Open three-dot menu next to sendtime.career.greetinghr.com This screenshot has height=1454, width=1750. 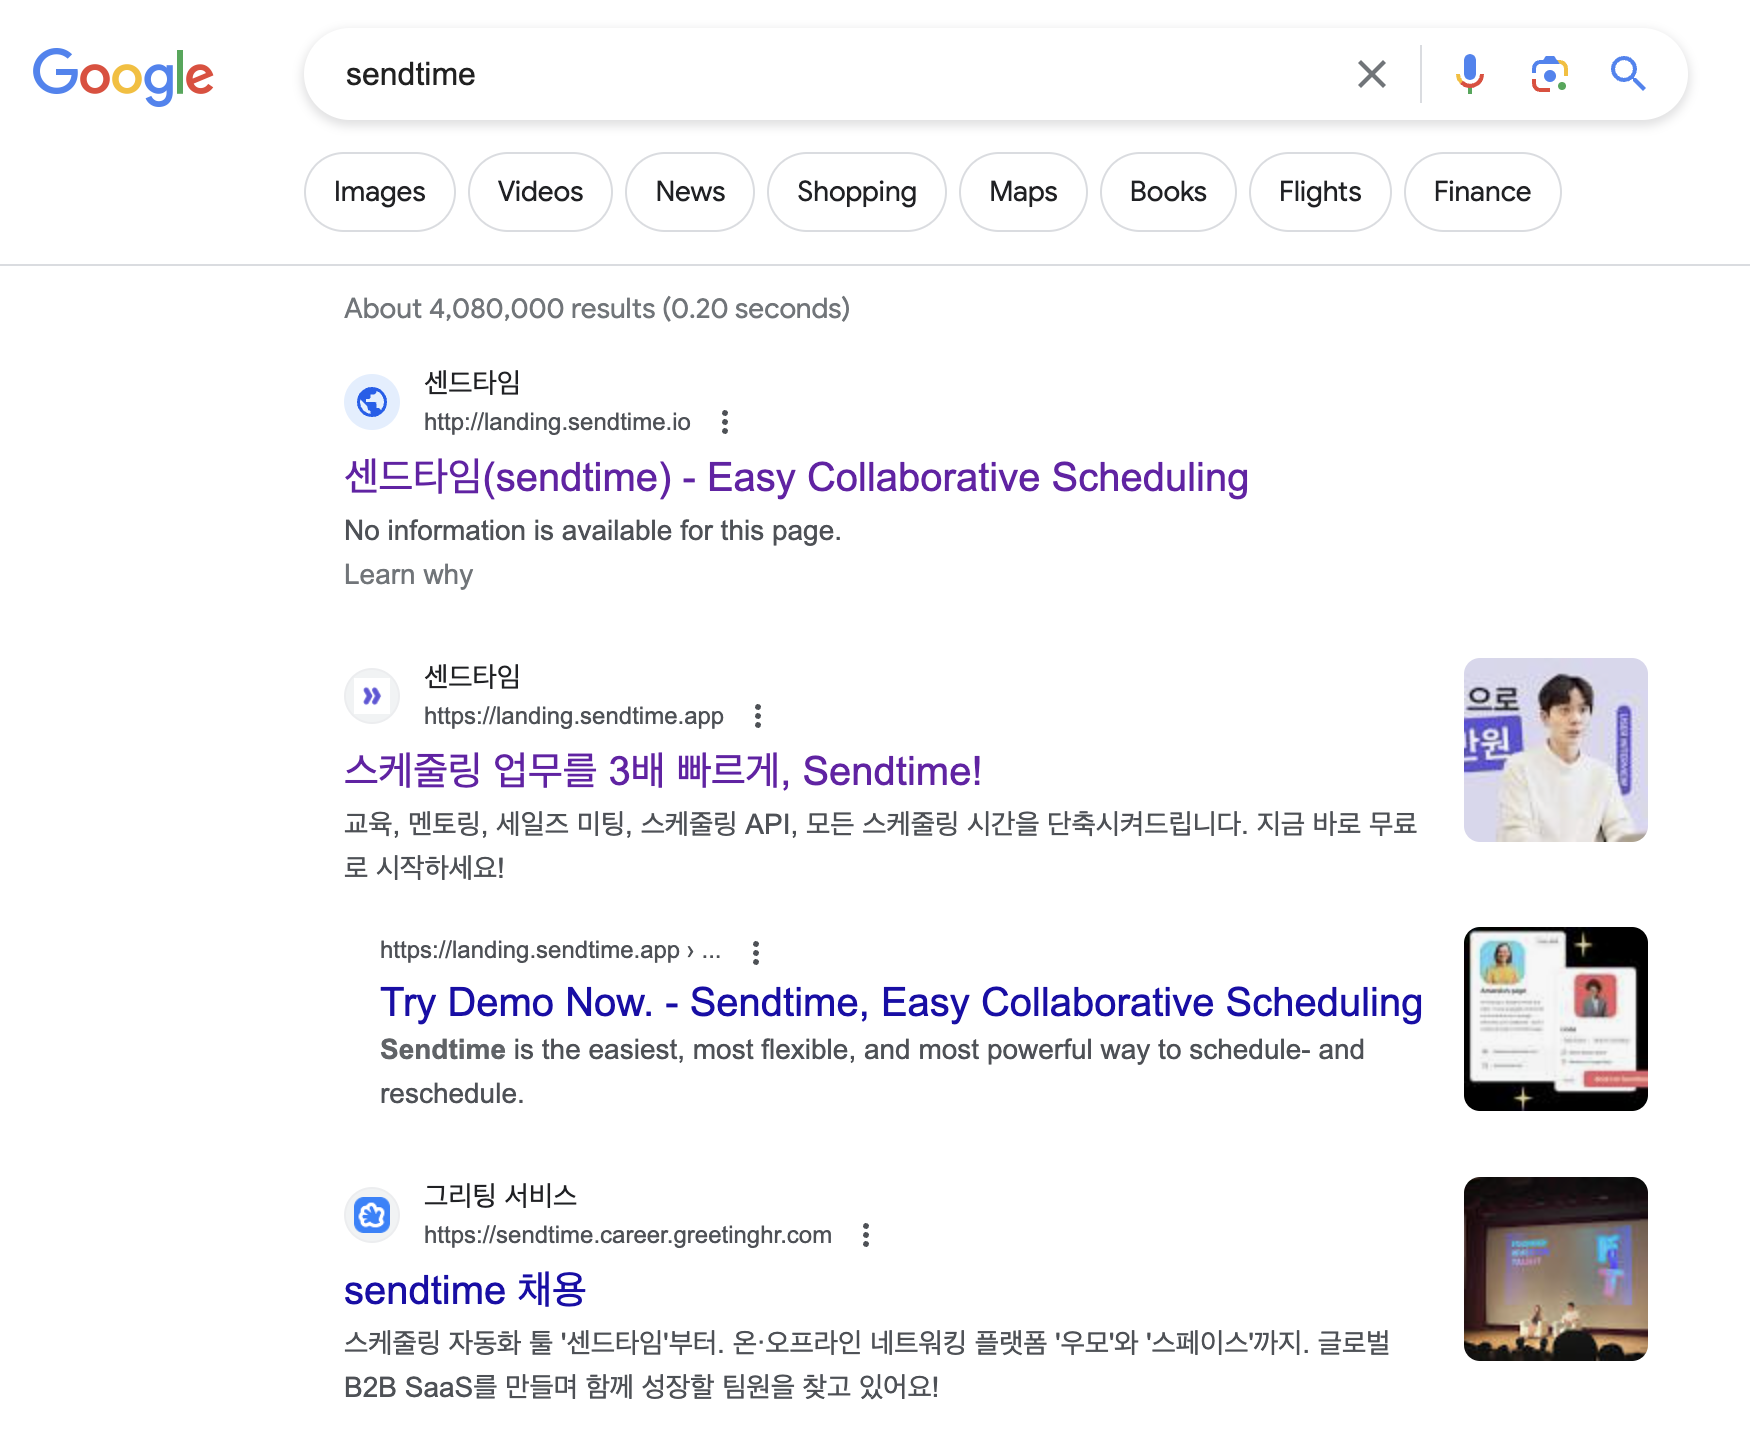click(x=866, y=1235)
